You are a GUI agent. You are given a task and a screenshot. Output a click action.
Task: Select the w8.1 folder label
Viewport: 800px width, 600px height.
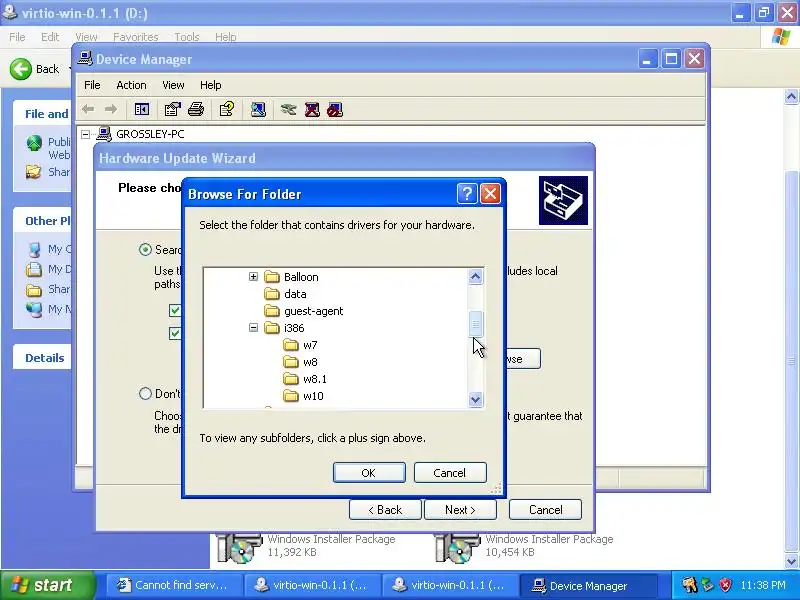pyautogui.click(x=315, y=379)
